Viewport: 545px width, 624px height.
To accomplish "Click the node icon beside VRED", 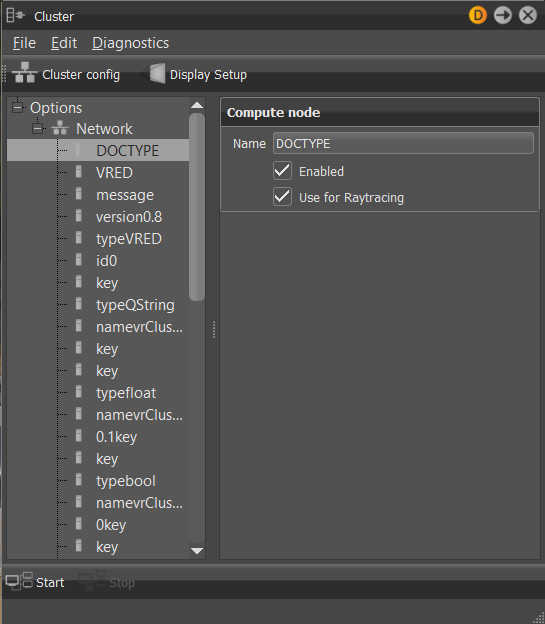I will pos(79,172).
